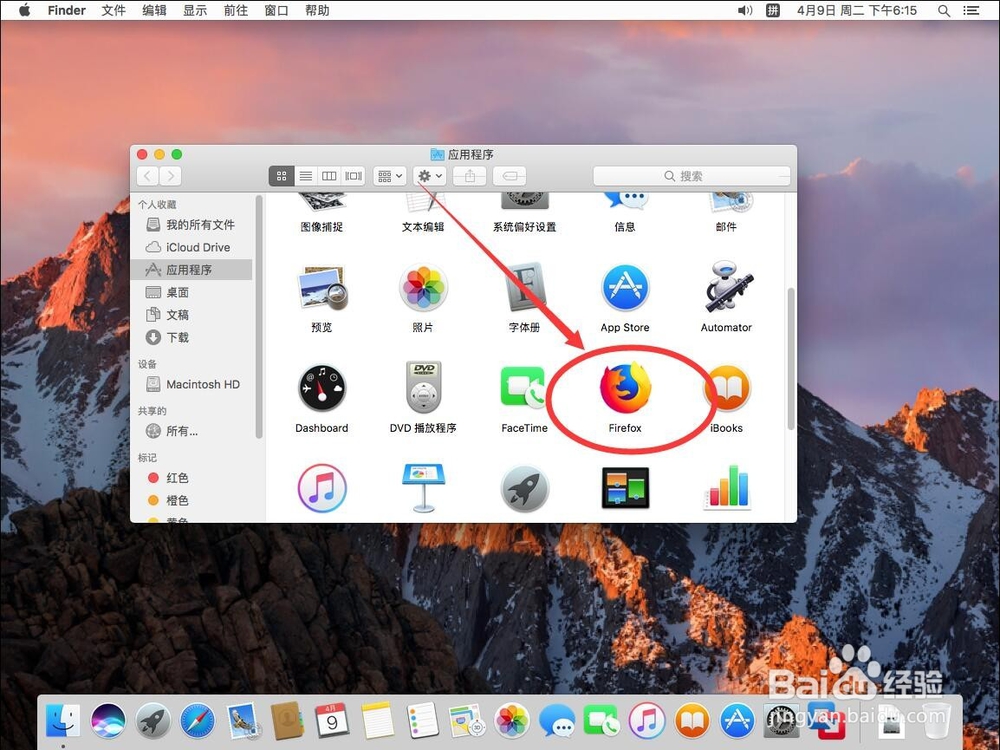Select the Automator robot icon

(x=726, y=287)
